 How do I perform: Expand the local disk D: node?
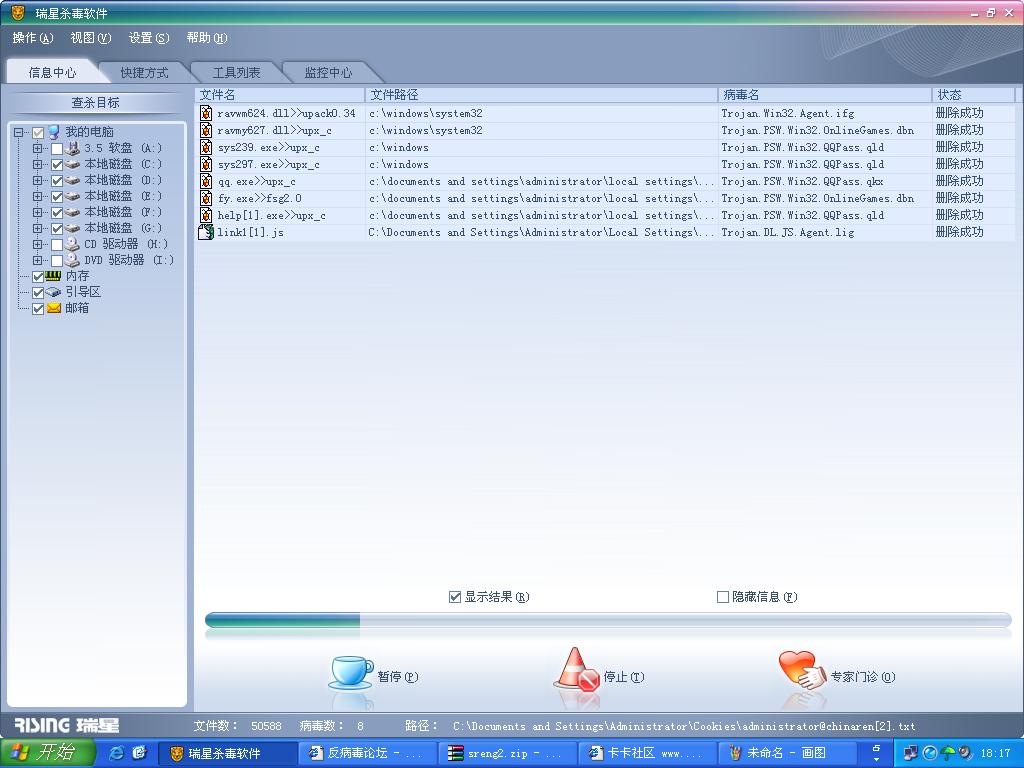[x=37, y=180]
